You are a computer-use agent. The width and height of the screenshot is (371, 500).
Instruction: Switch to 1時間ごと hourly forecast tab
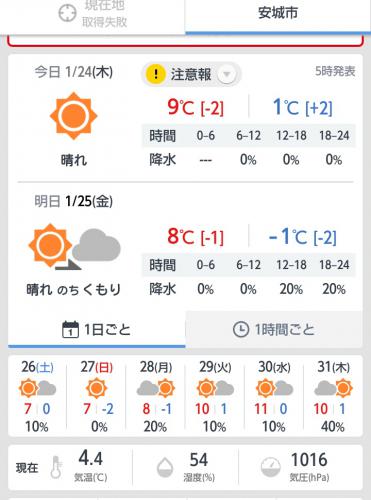[274, 329]
